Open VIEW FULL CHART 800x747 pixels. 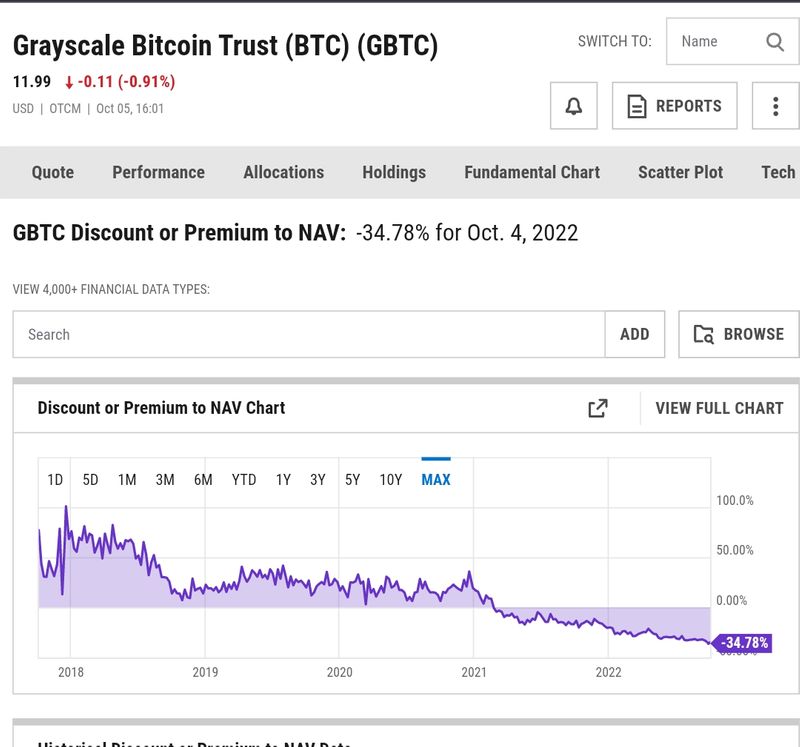(x=716, y=408)
